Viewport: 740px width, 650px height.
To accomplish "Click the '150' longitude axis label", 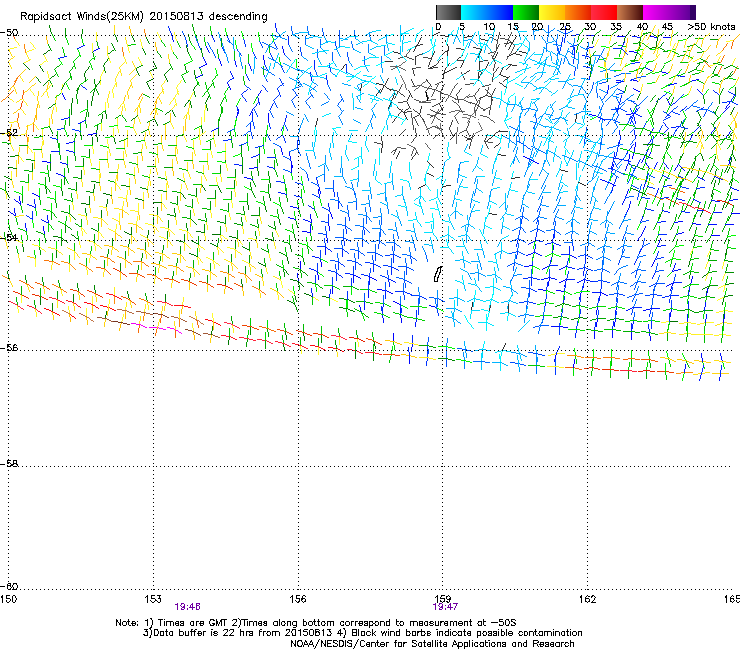I will pos(8,599).
